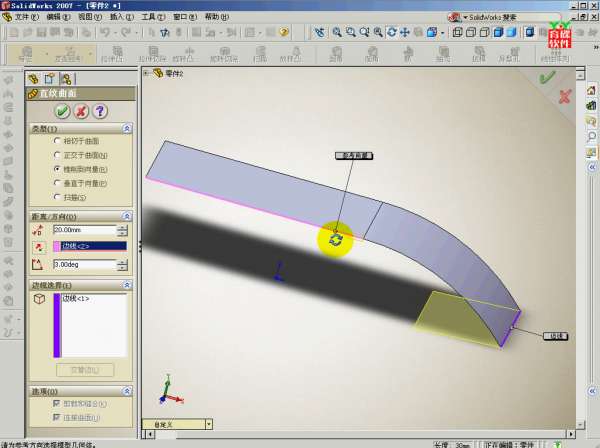Collapse the 类型 section

pos(126,128)
